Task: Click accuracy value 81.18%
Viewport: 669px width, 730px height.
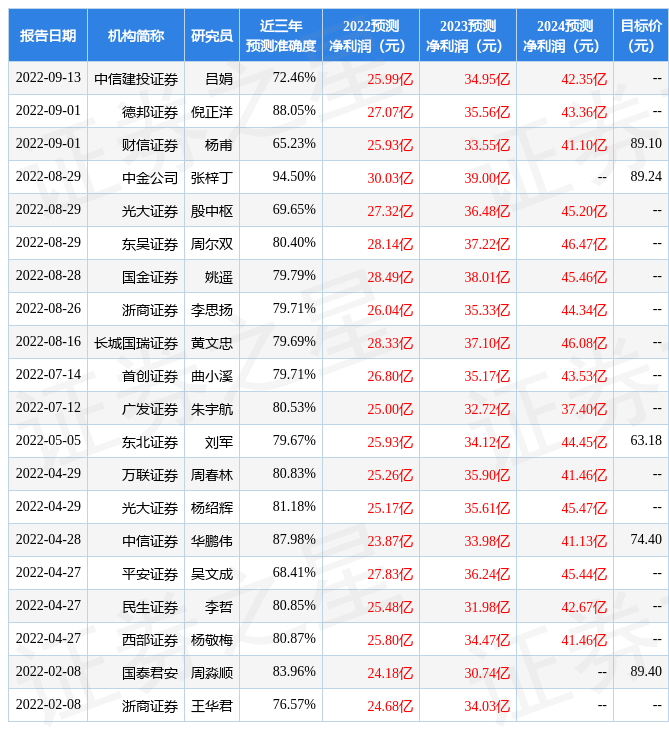Action: 294,507
